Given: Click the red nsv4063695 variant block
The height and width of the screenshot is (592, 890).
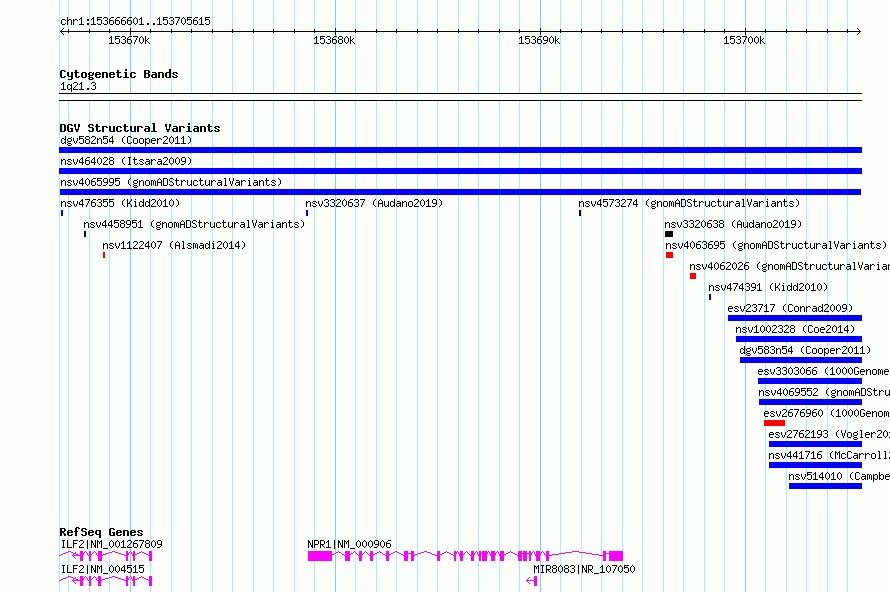Looking at the screenshot, I should coord(670,255).
